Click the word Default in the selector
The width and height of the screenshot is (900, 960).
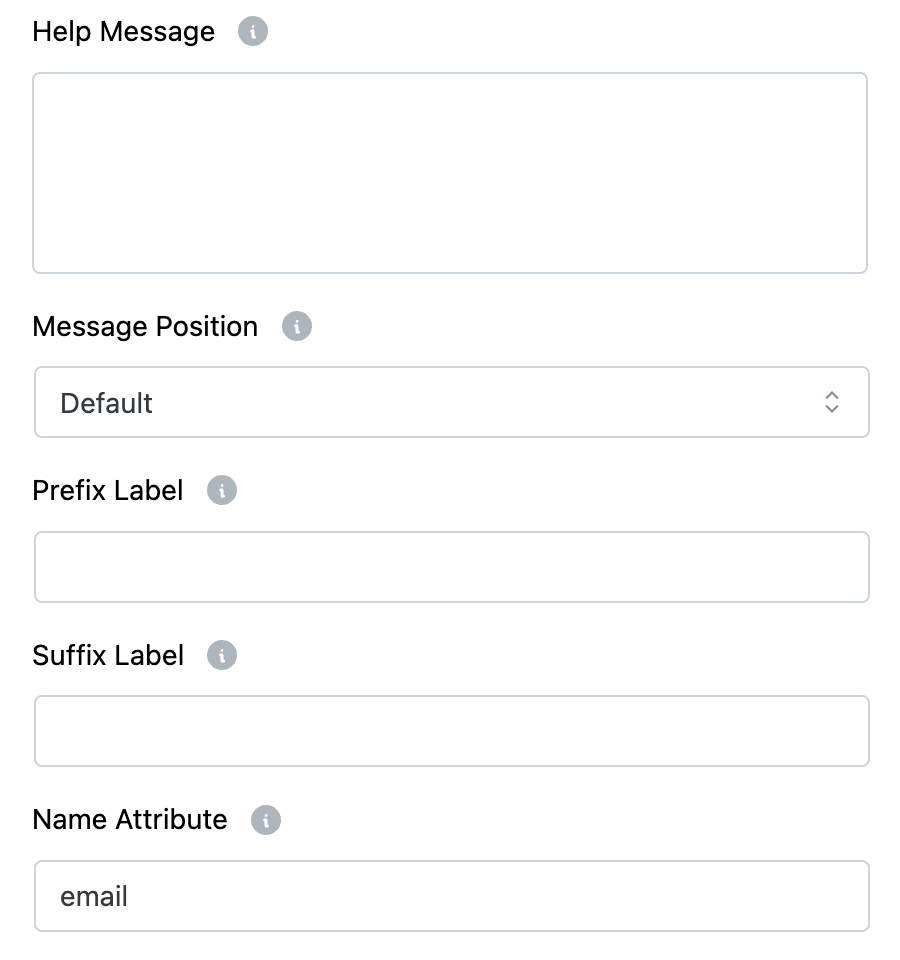tap(106, 402)
